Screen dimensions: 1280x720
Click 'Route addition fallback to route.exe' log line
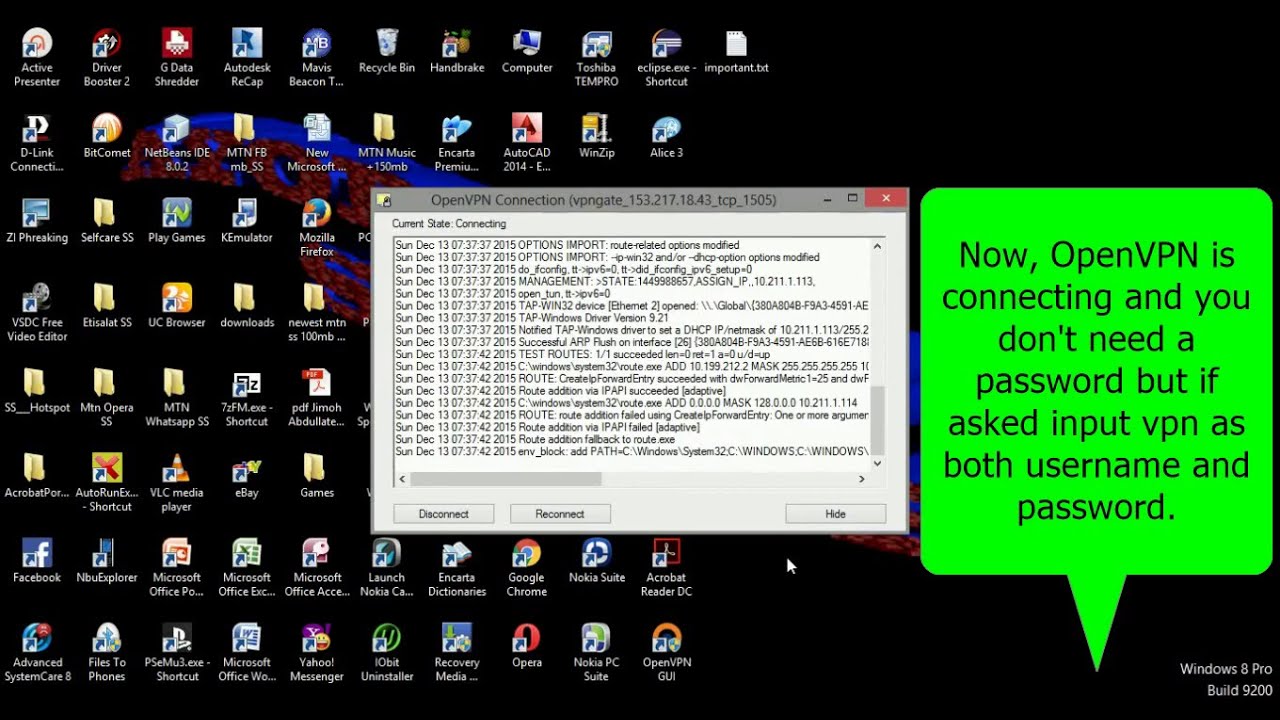click(x=535, y=439)
